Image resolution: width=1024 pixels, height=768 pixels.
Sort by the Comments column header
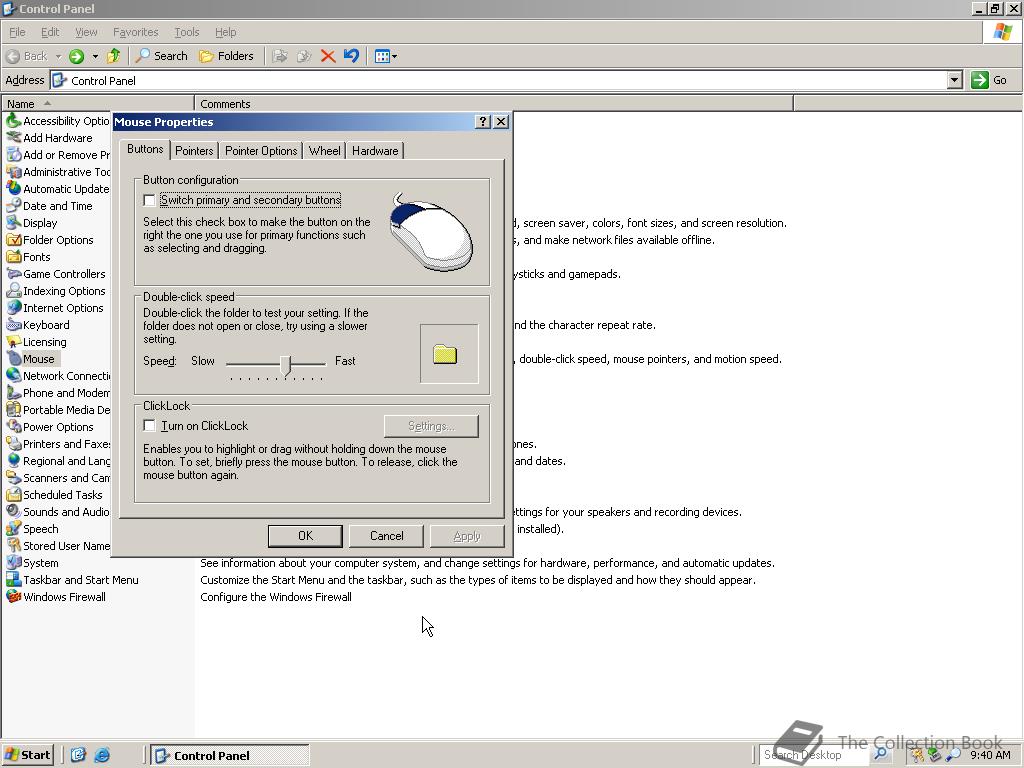[x=494, y=104]
